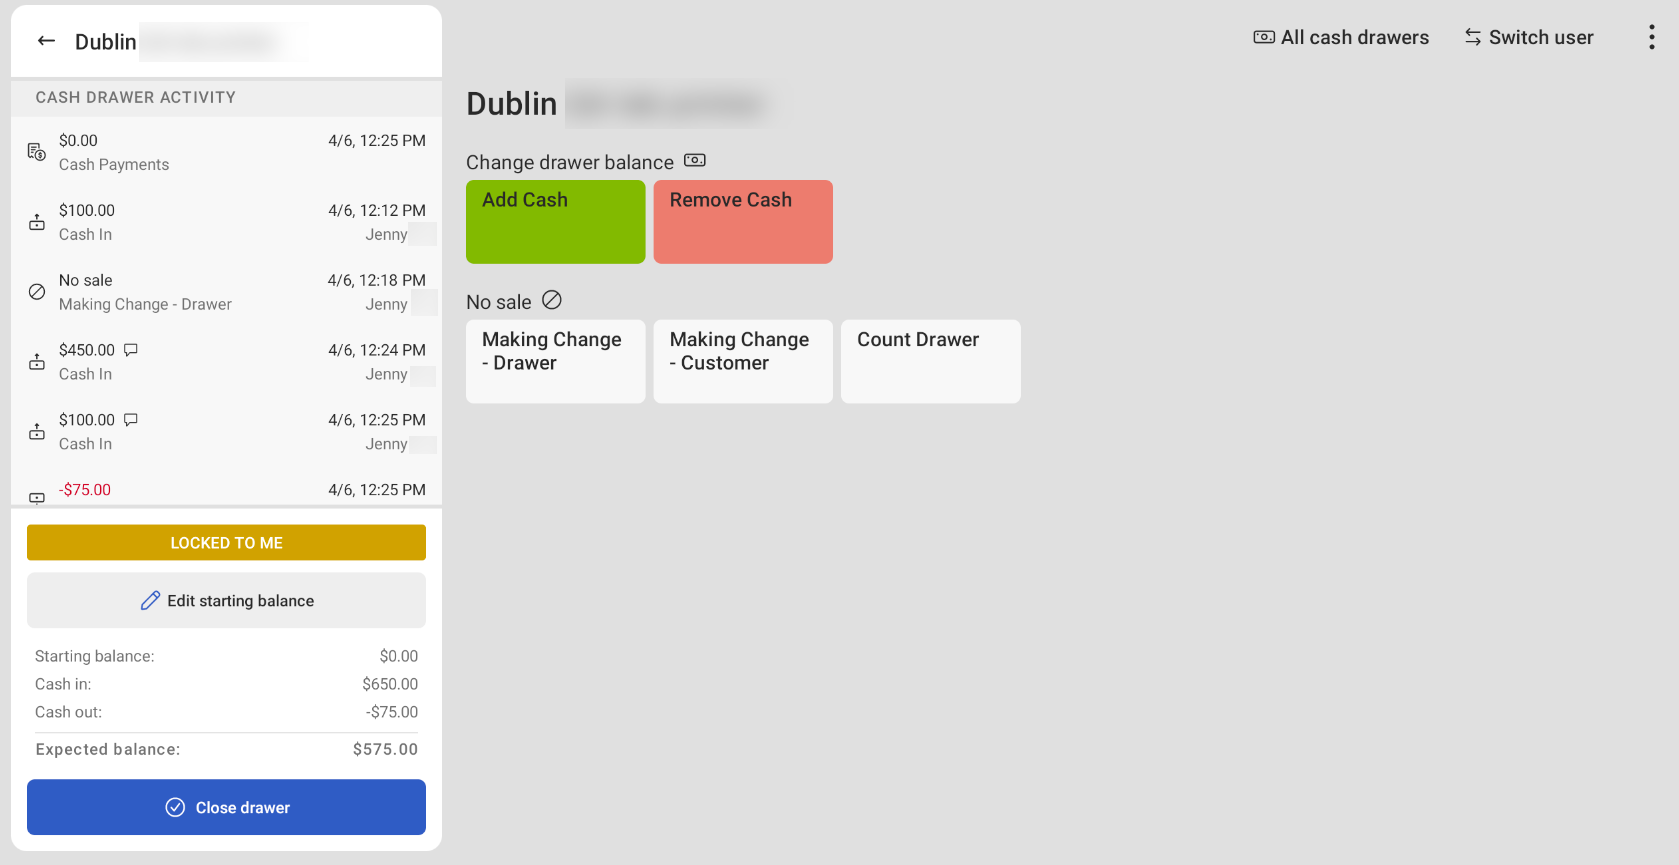
Task: Click the Cash out -$75.00 value
Action: (x=392, y=712)
